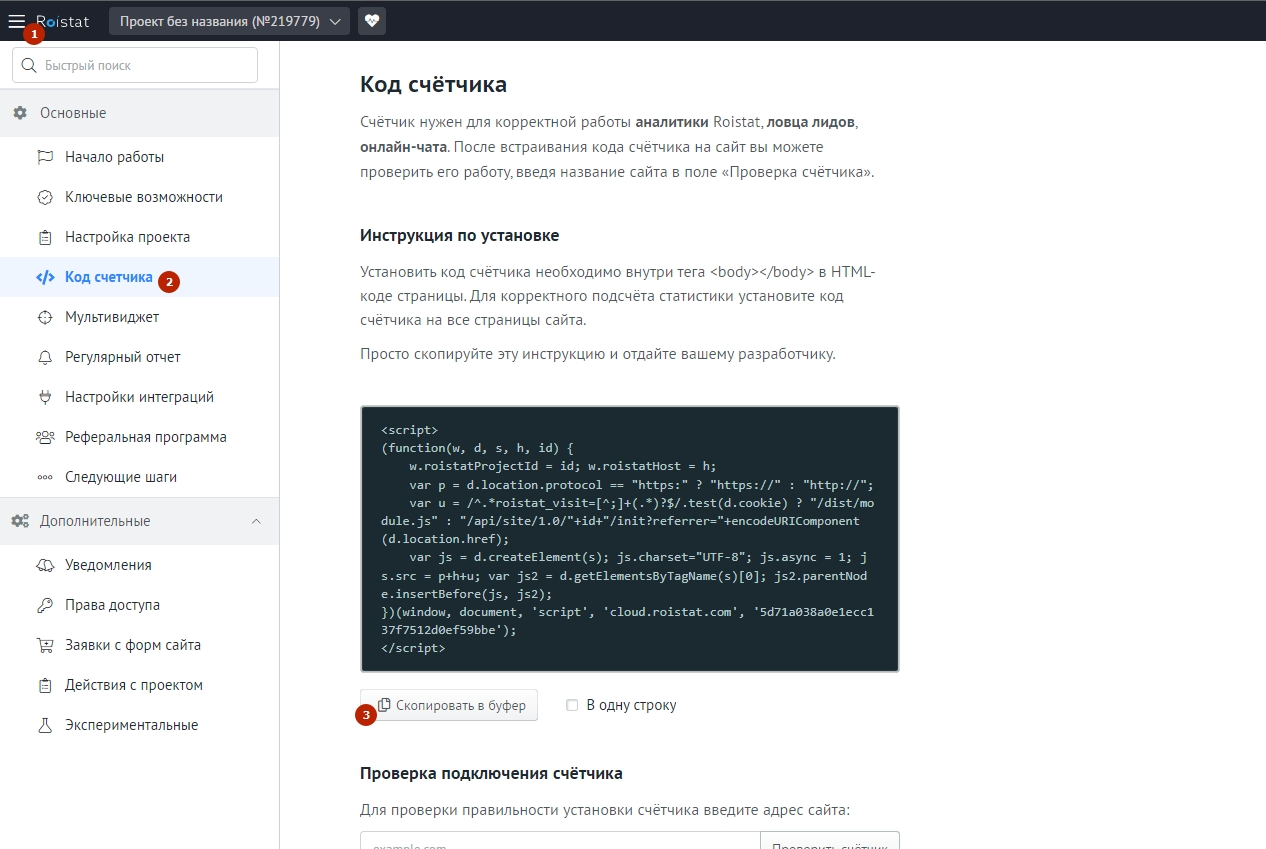Click the people icon for Реферальная программа
Screen dimensions: 1266x849
tap(44, 437)
